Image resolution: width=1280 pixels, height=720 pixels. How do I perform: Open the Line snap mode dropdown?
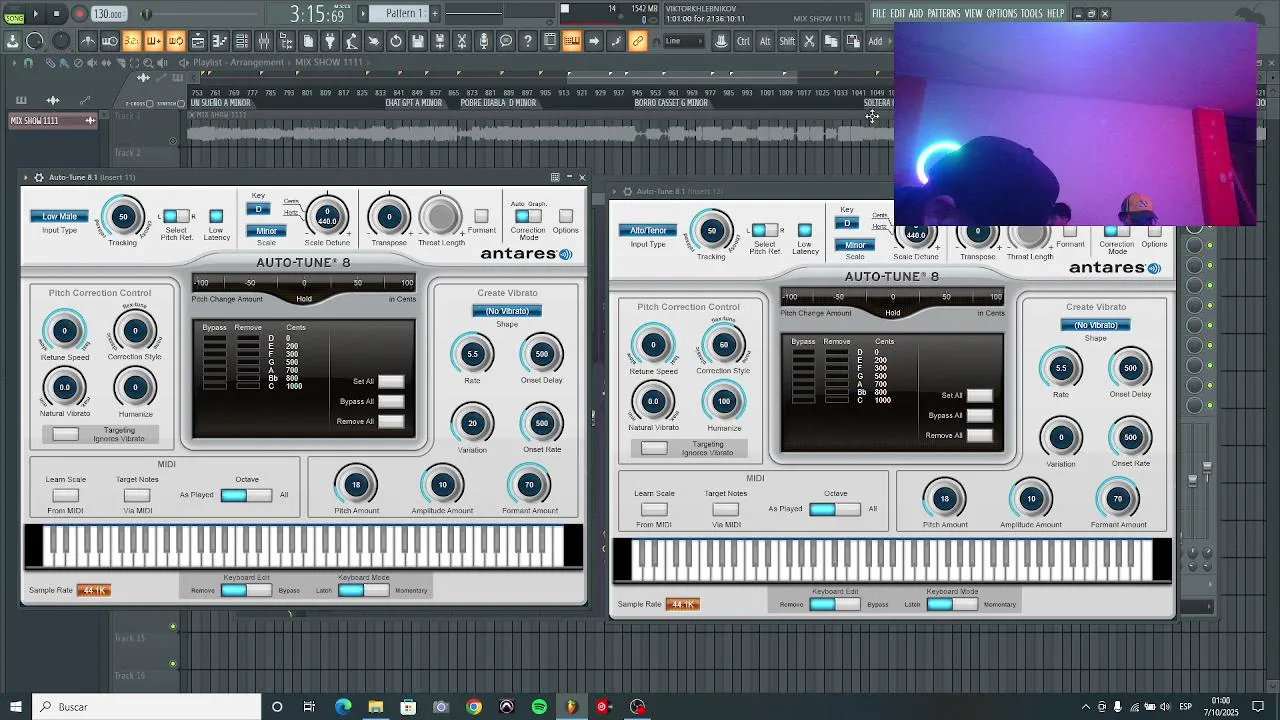(x=683, y=41)
